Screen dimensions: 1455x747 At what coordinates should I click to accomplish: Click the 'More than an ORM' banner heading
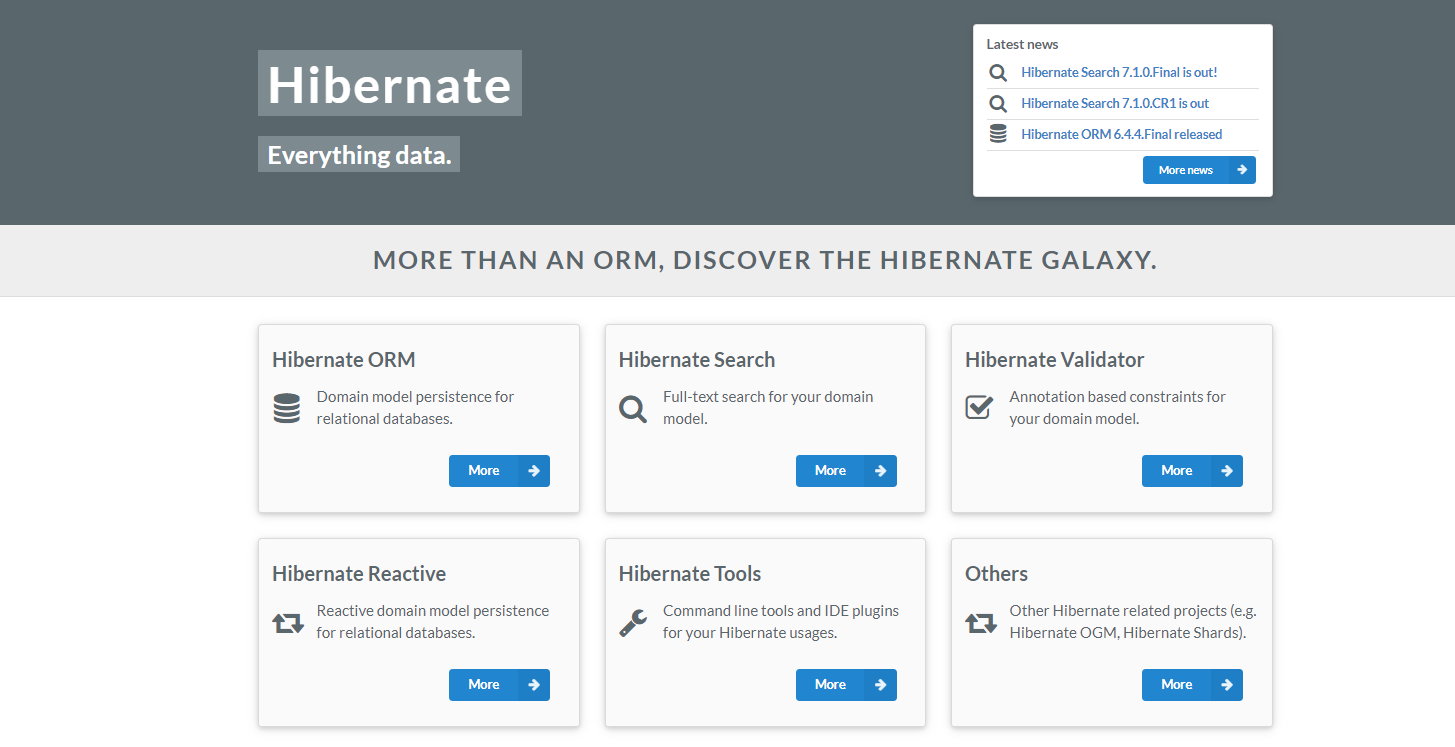pos(765,261)
